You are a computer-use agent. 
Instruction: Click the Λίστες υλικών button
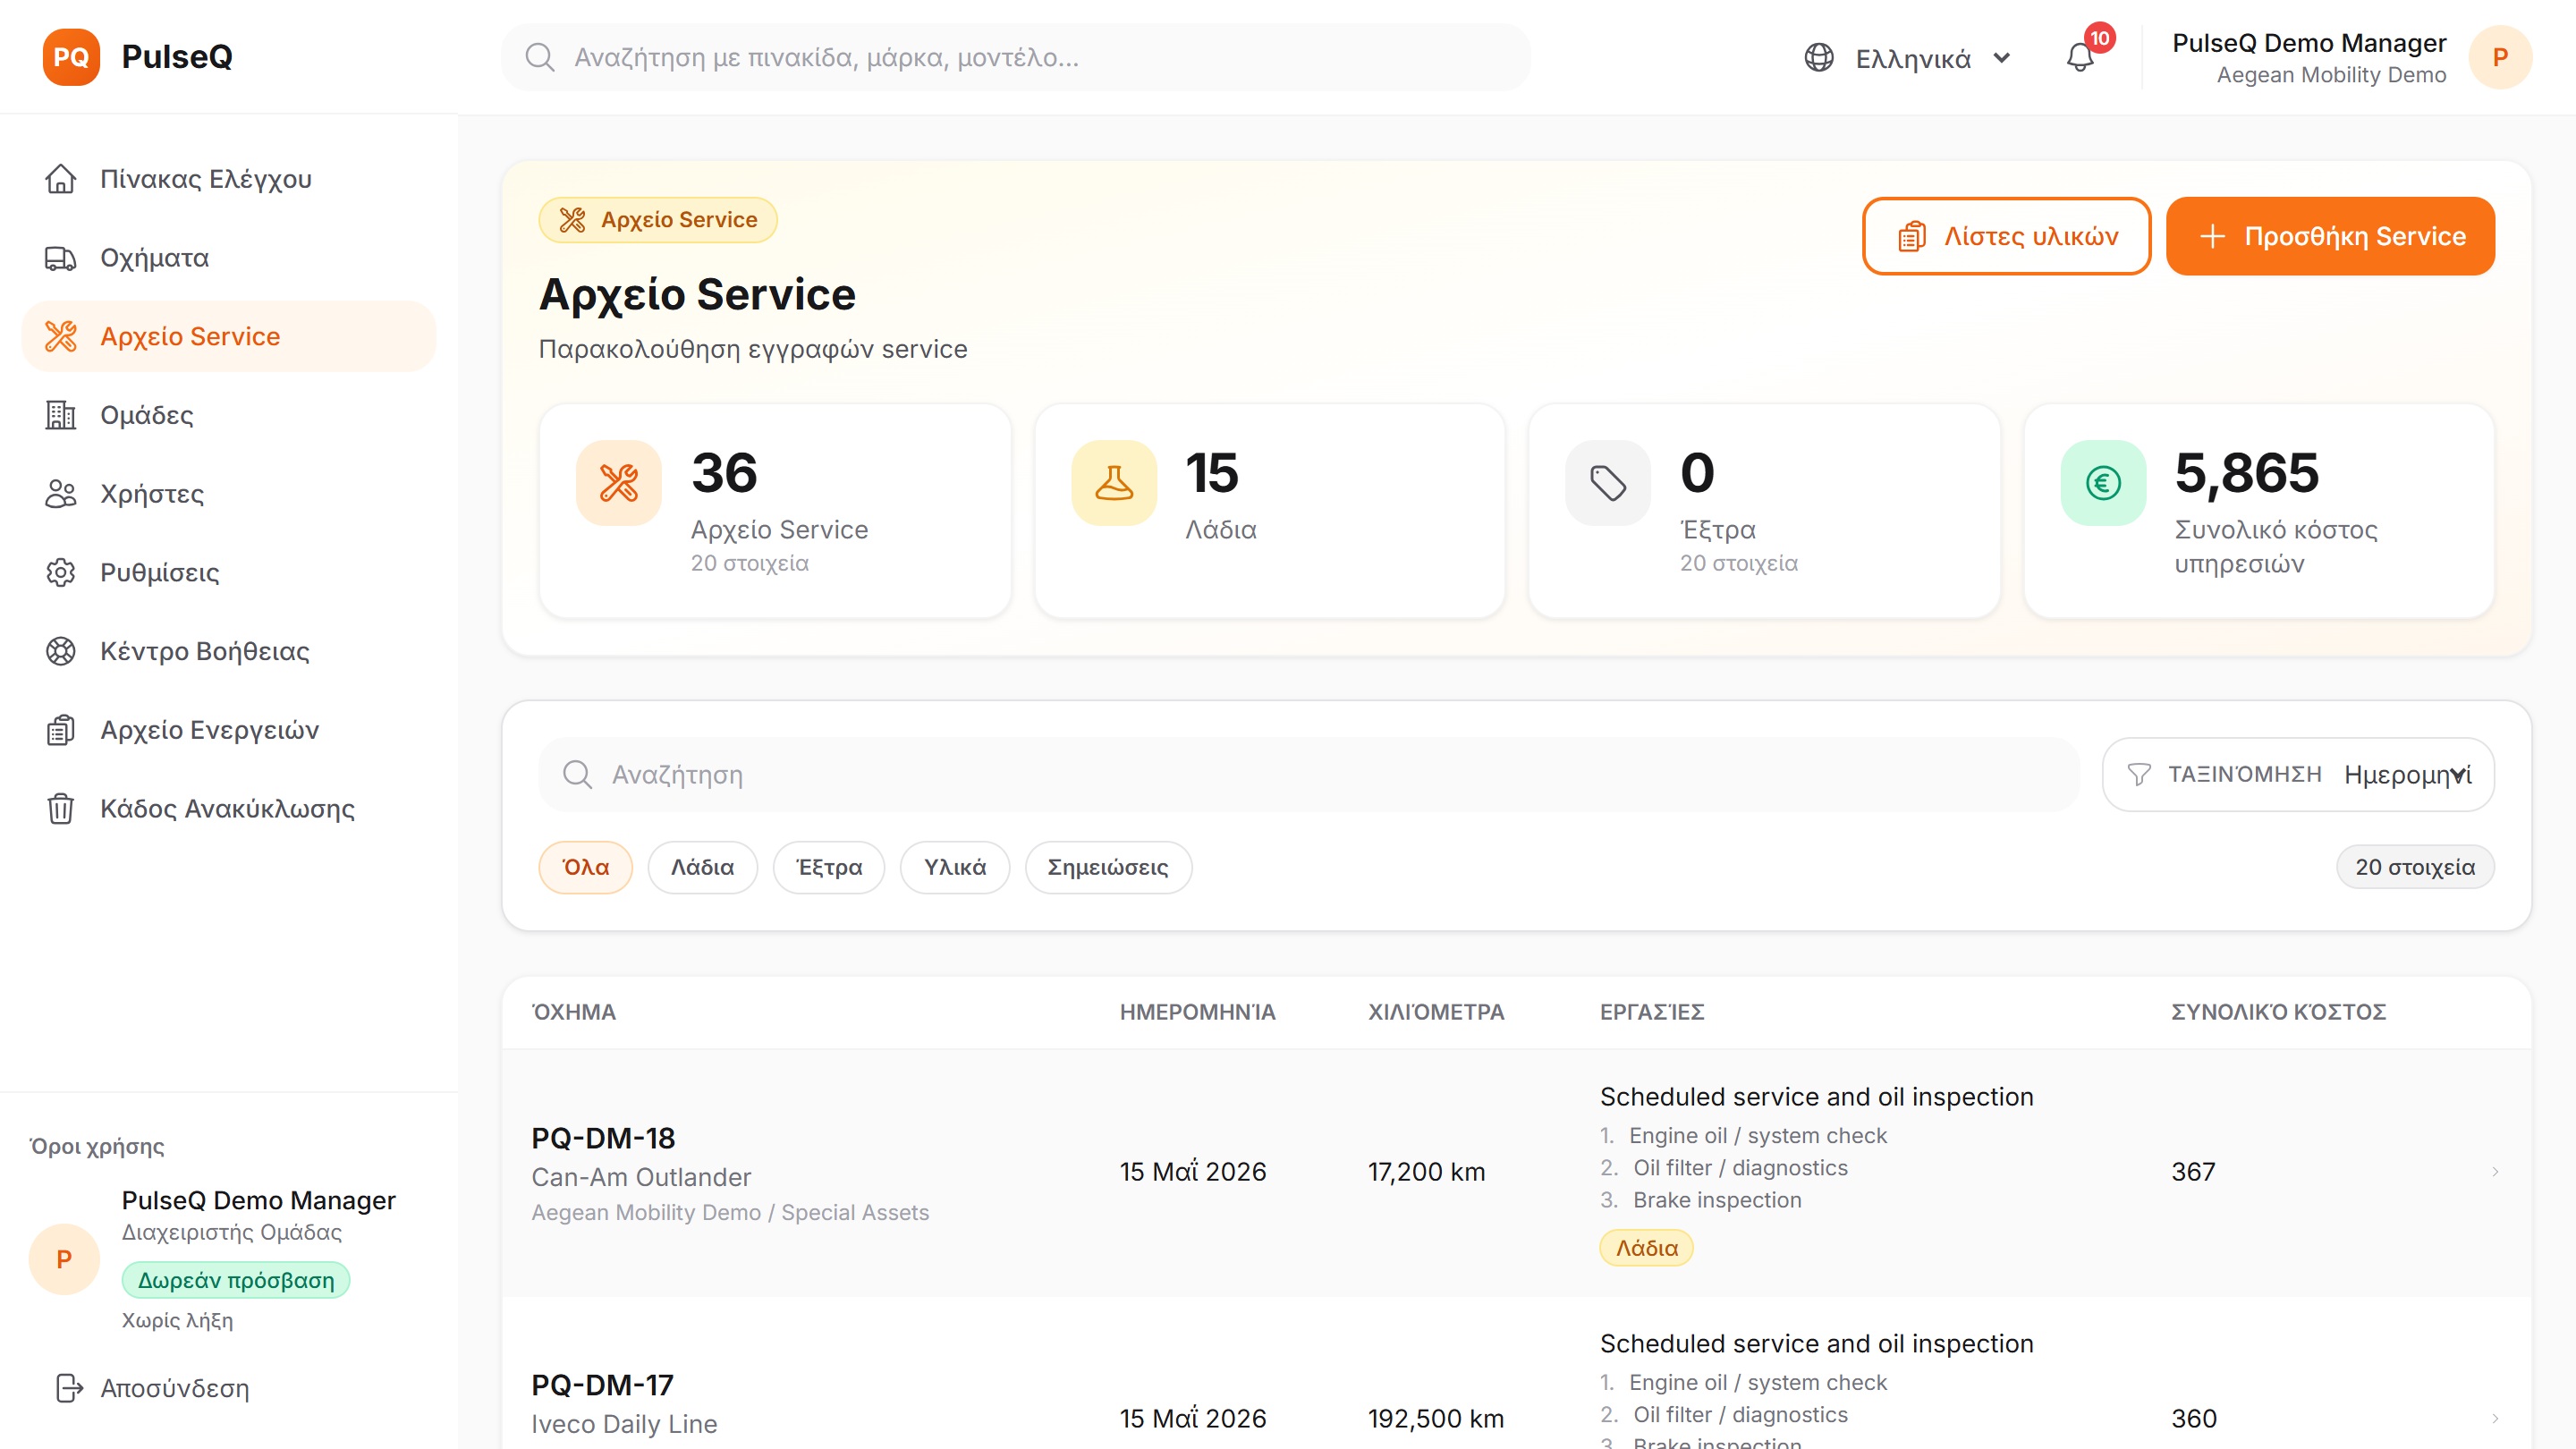2006,236
